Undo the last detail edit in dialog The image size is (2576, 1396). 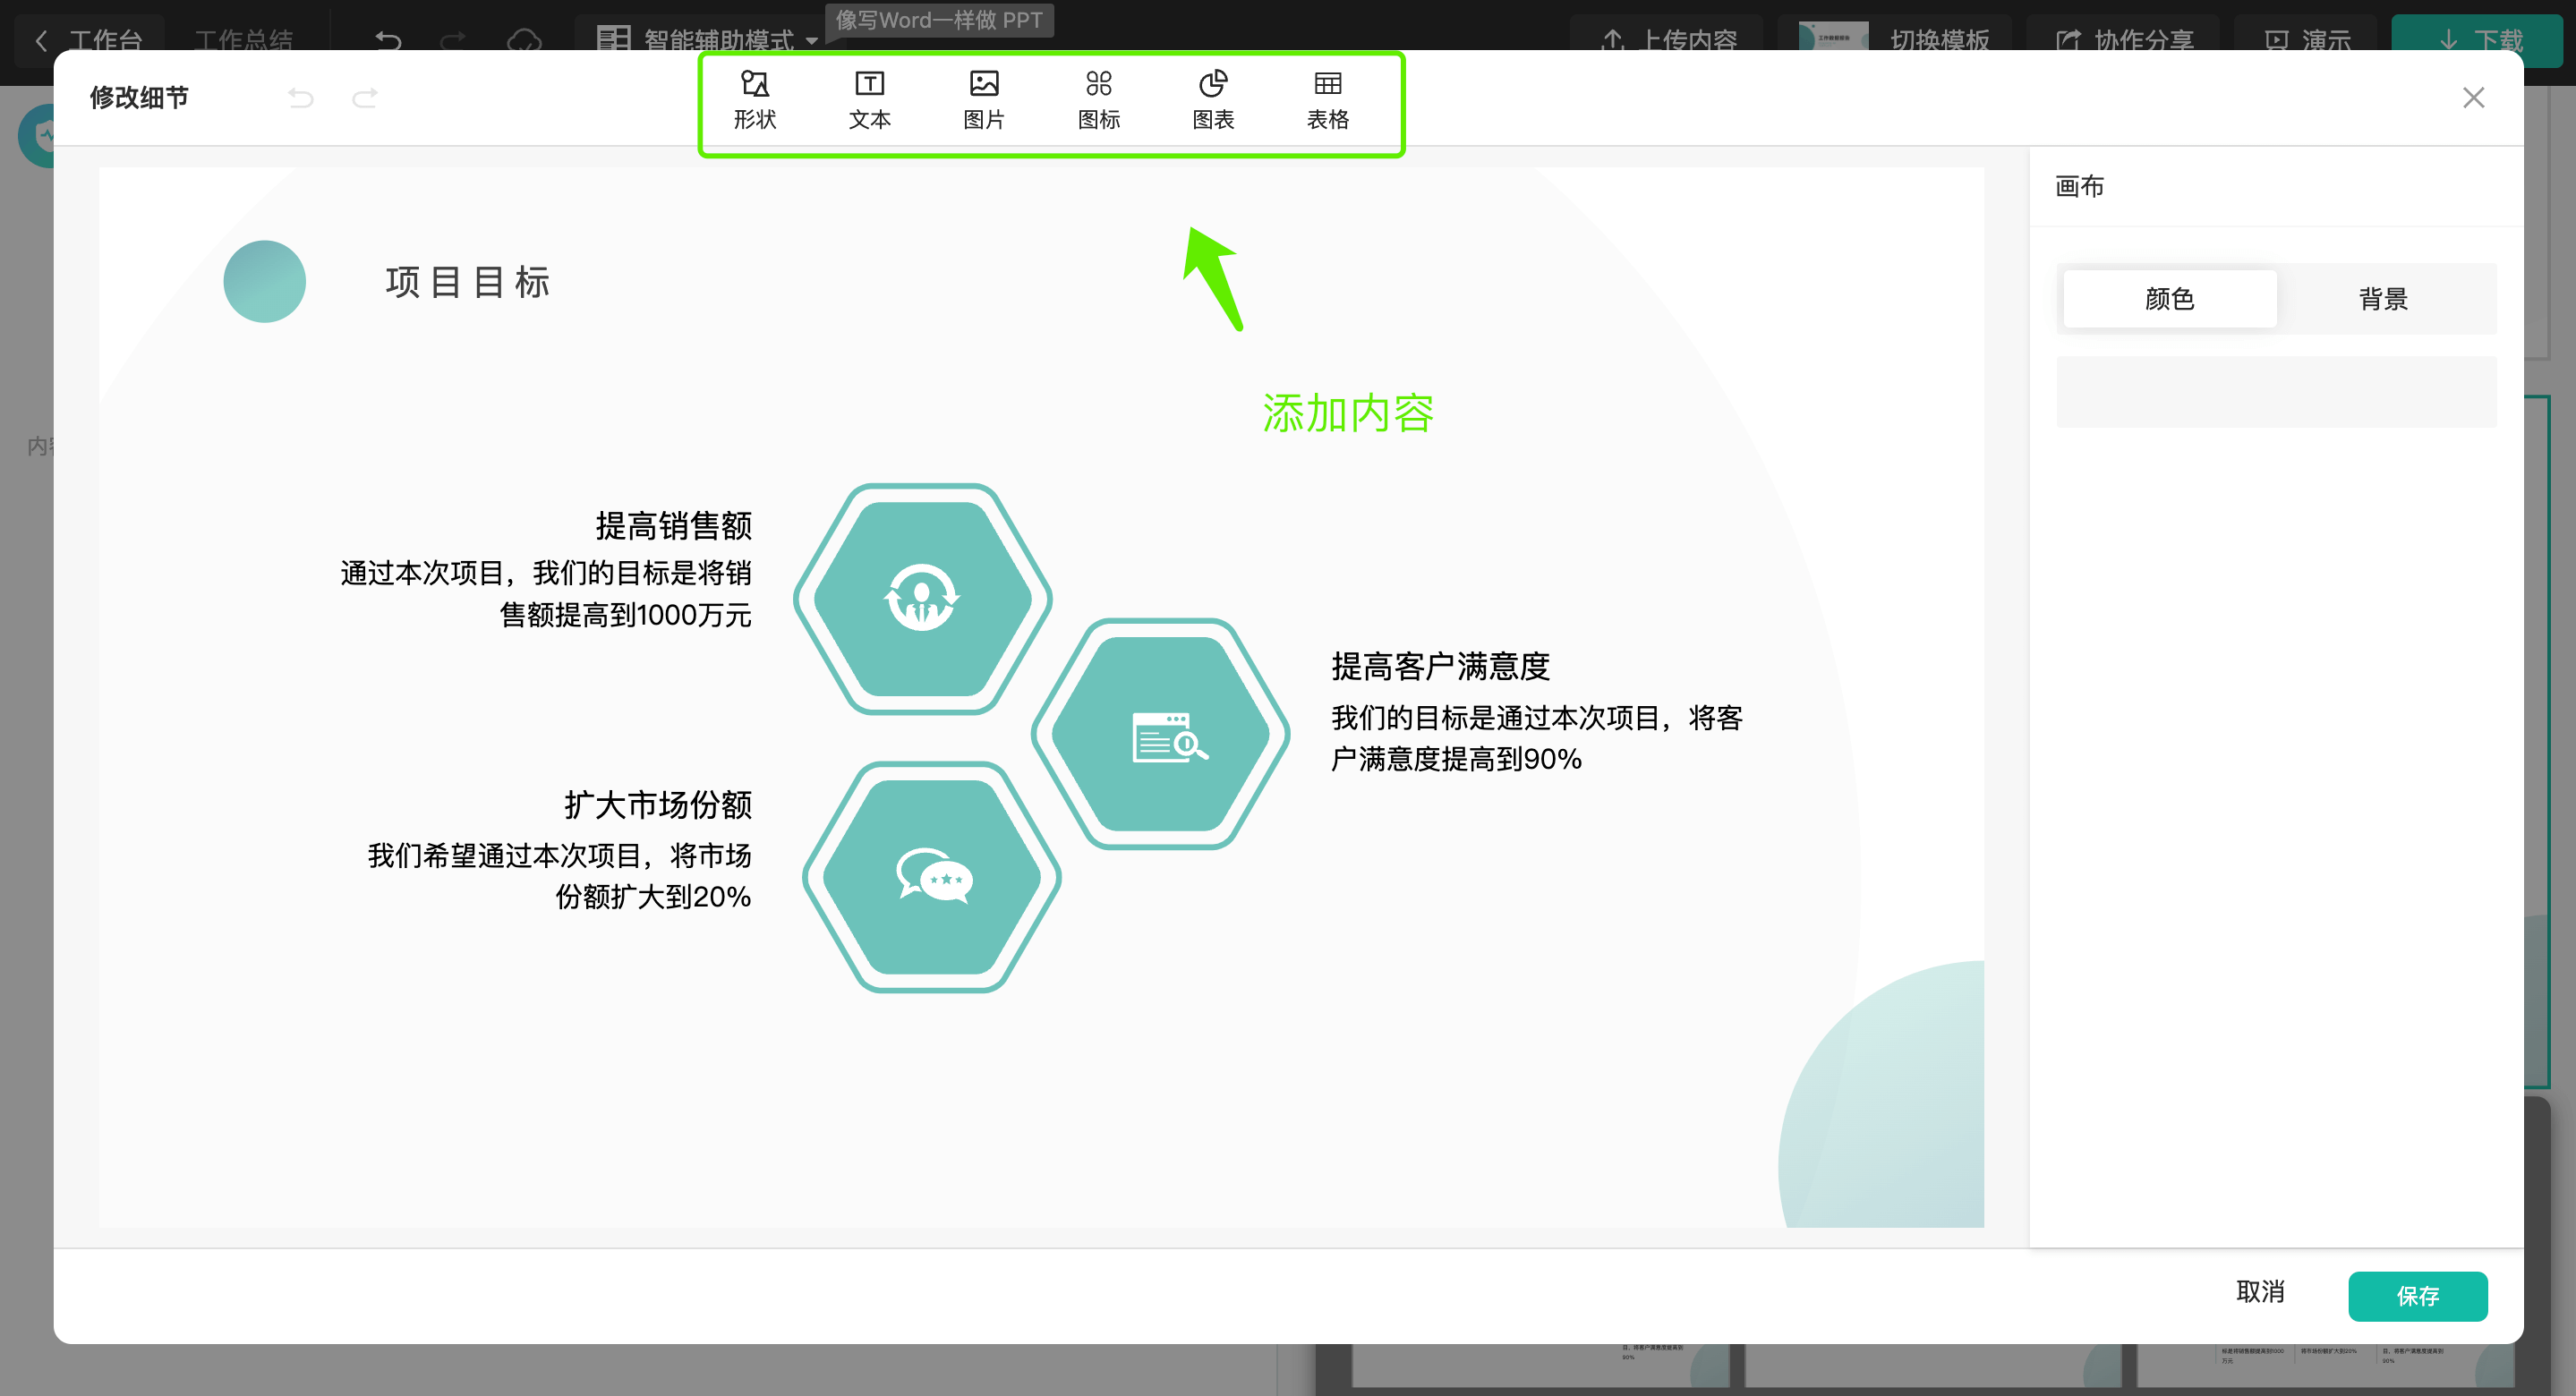coord(301,98)
